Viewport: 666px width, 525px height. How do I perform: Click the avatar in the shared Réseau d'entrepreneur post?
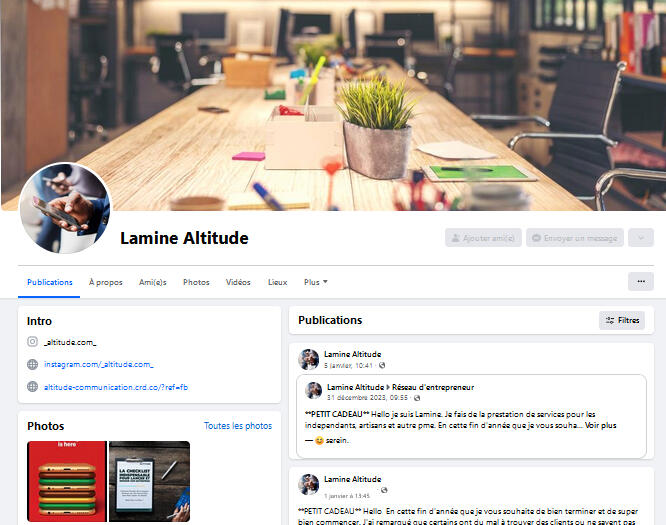[x=313, y=390]
